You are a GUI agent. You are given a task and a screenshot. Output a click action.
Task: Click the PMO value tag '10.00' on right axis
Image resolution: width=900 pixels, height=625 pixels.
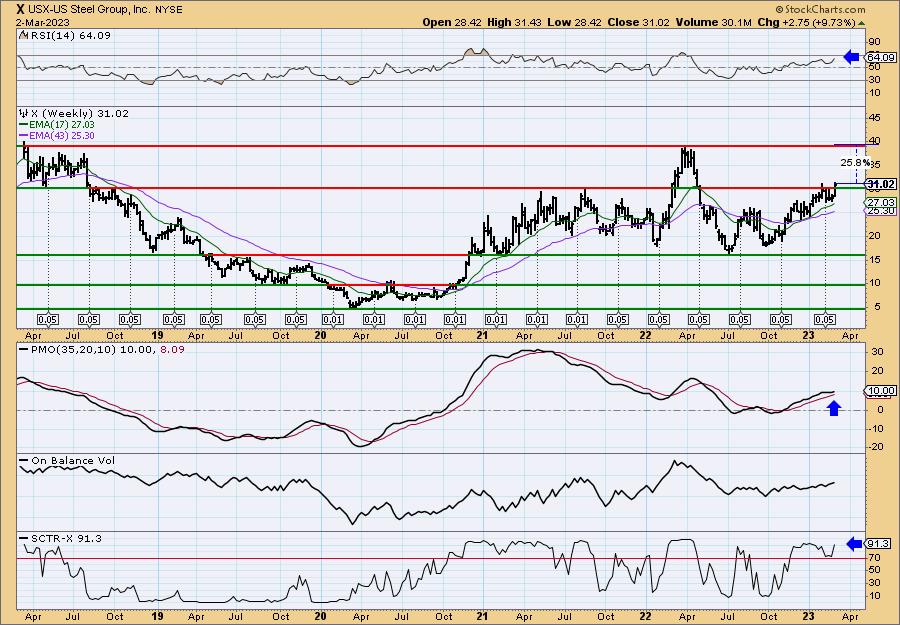880,391
